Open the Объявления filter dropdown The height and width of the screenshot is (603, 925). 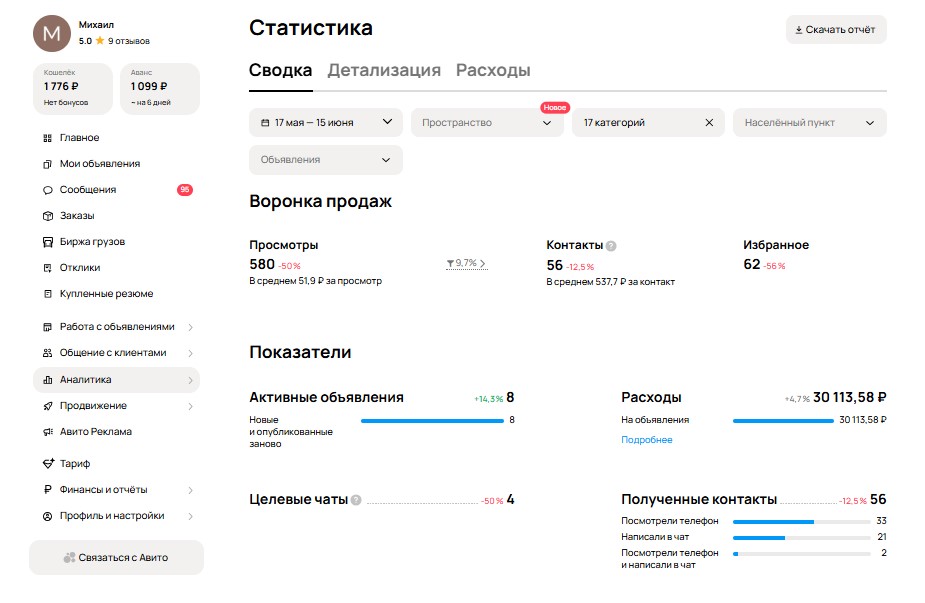[326, 160]
